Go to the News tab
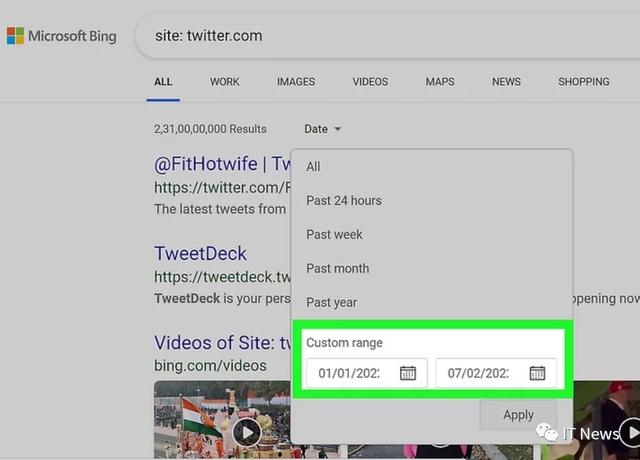640x460 pixels. click(x=506, y=82)
